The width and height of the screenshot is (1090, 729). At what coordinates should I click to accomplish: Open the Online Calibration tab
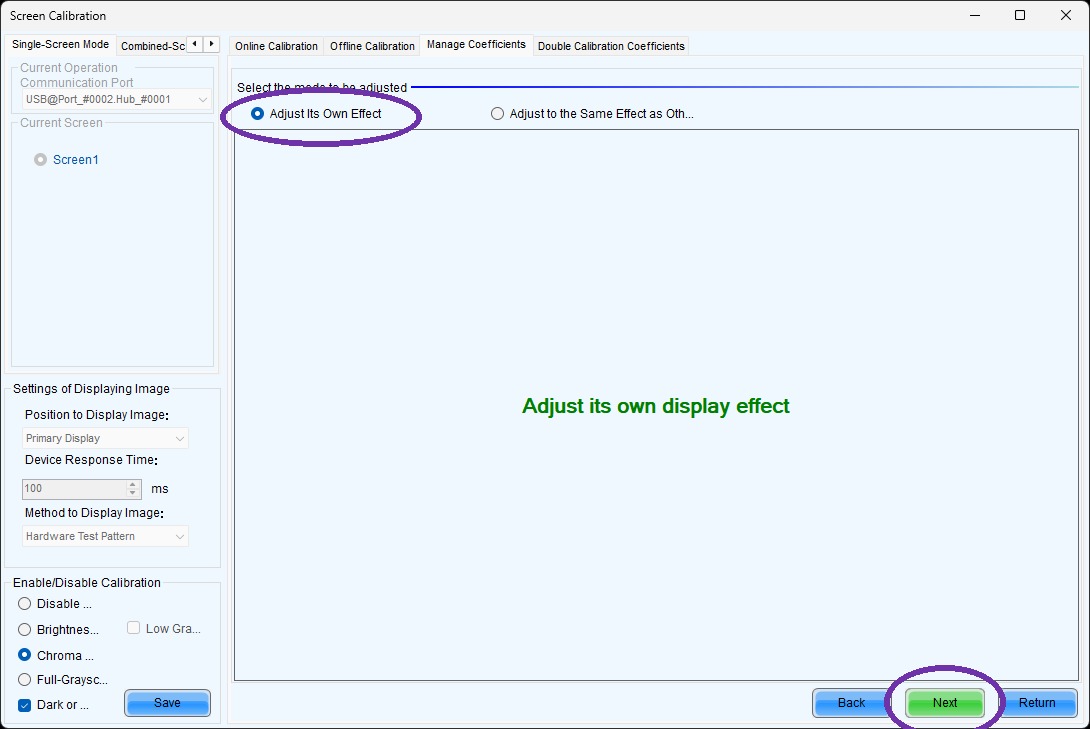click(276, 46)
